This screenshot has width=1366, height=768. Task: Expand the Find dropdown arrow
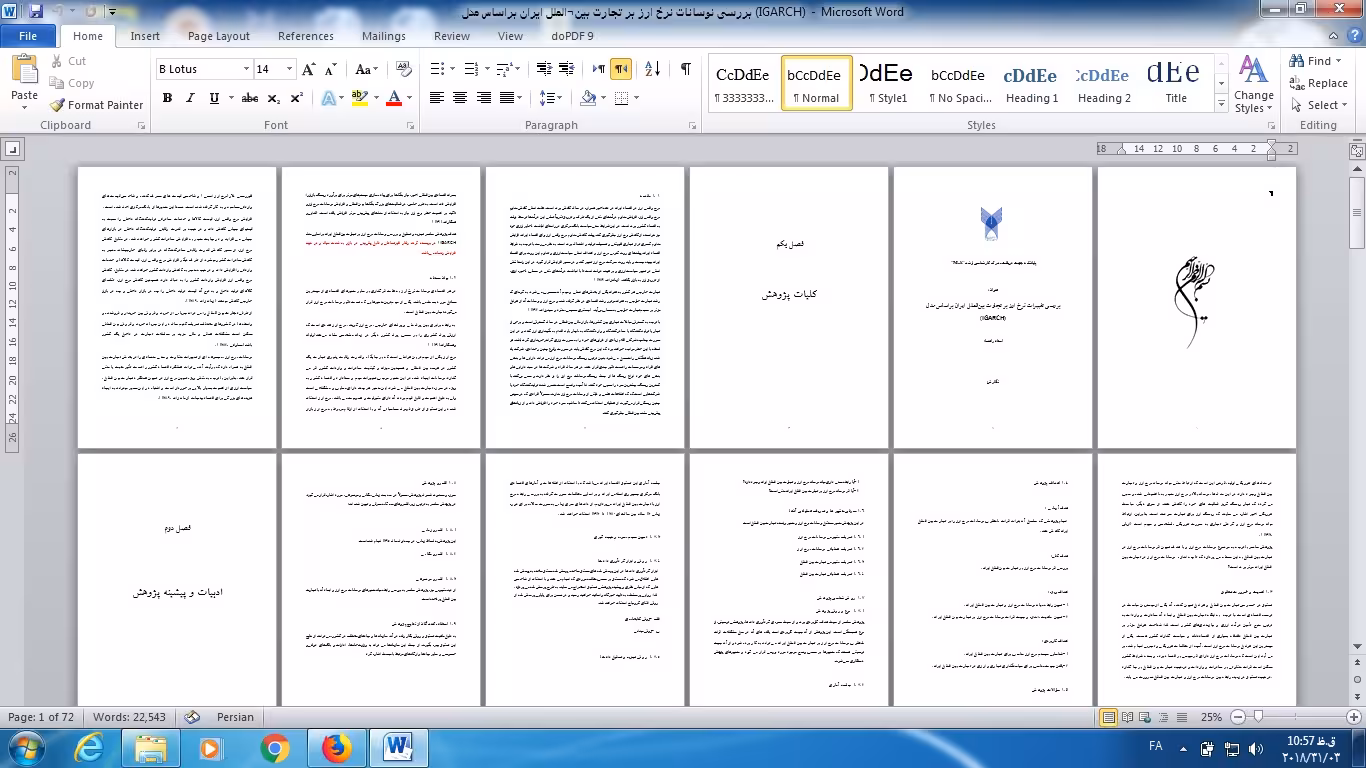click(1340, 61)
